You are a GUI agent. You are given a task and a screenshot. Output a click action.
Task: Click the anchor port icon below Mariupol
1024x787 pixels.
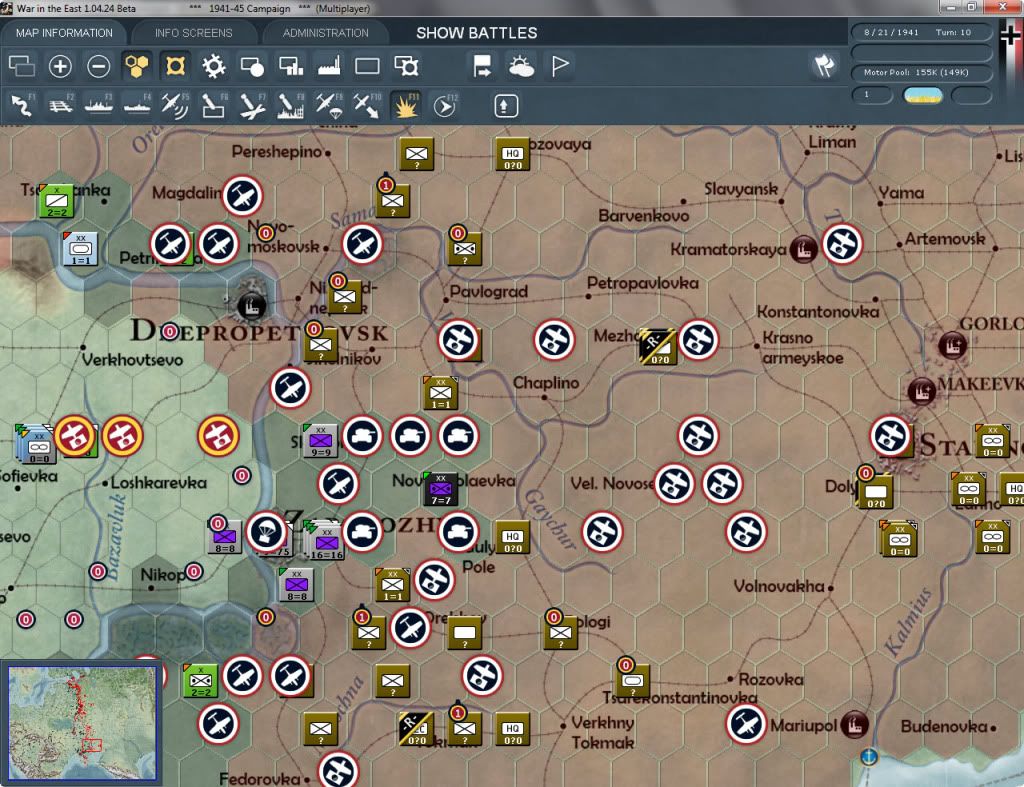click(x=869, y=757)
